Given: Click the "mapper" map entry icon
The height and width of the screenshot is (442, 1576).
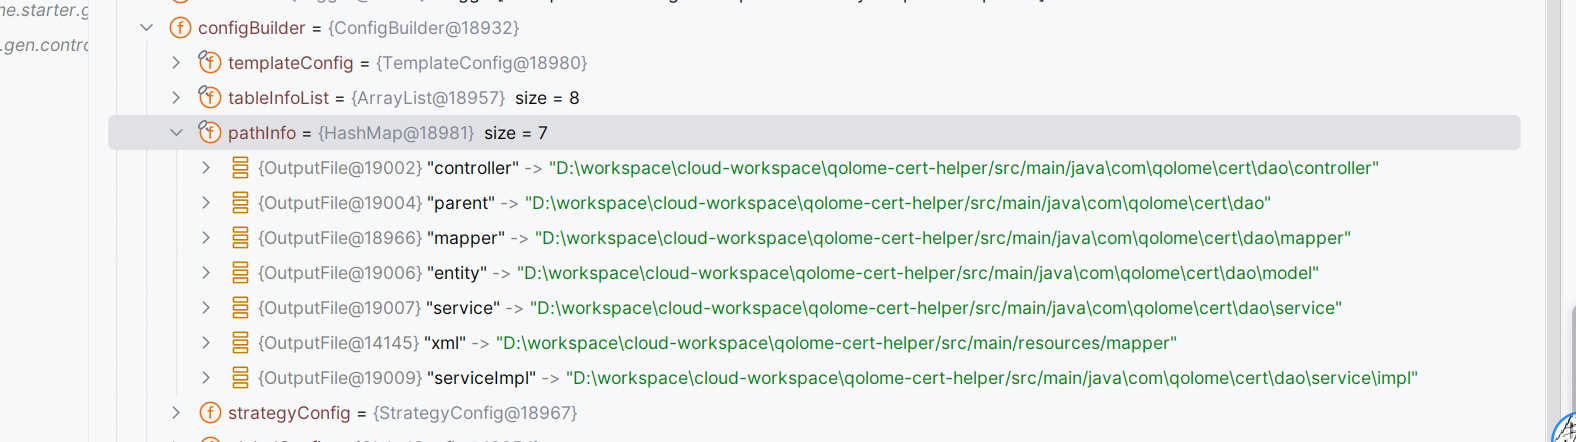Looking at the screenshot, I should click(x=240, y=238).
